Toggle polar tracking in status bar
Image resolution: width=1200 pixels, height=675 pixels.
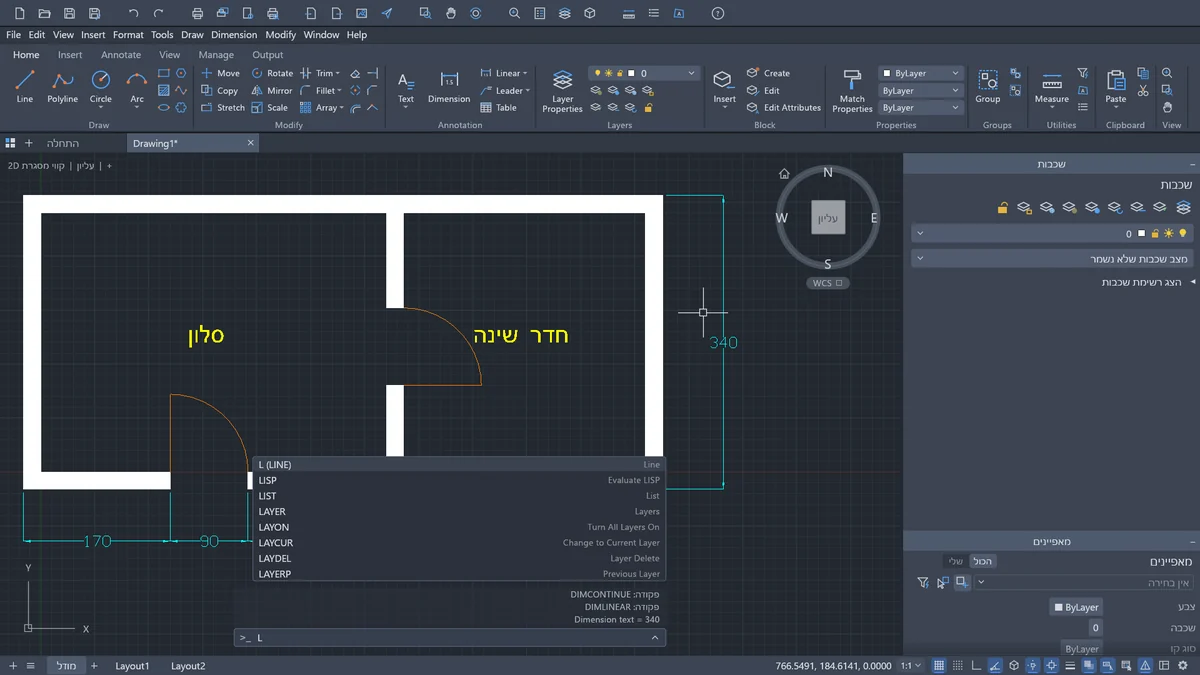[x=995, y=666]
